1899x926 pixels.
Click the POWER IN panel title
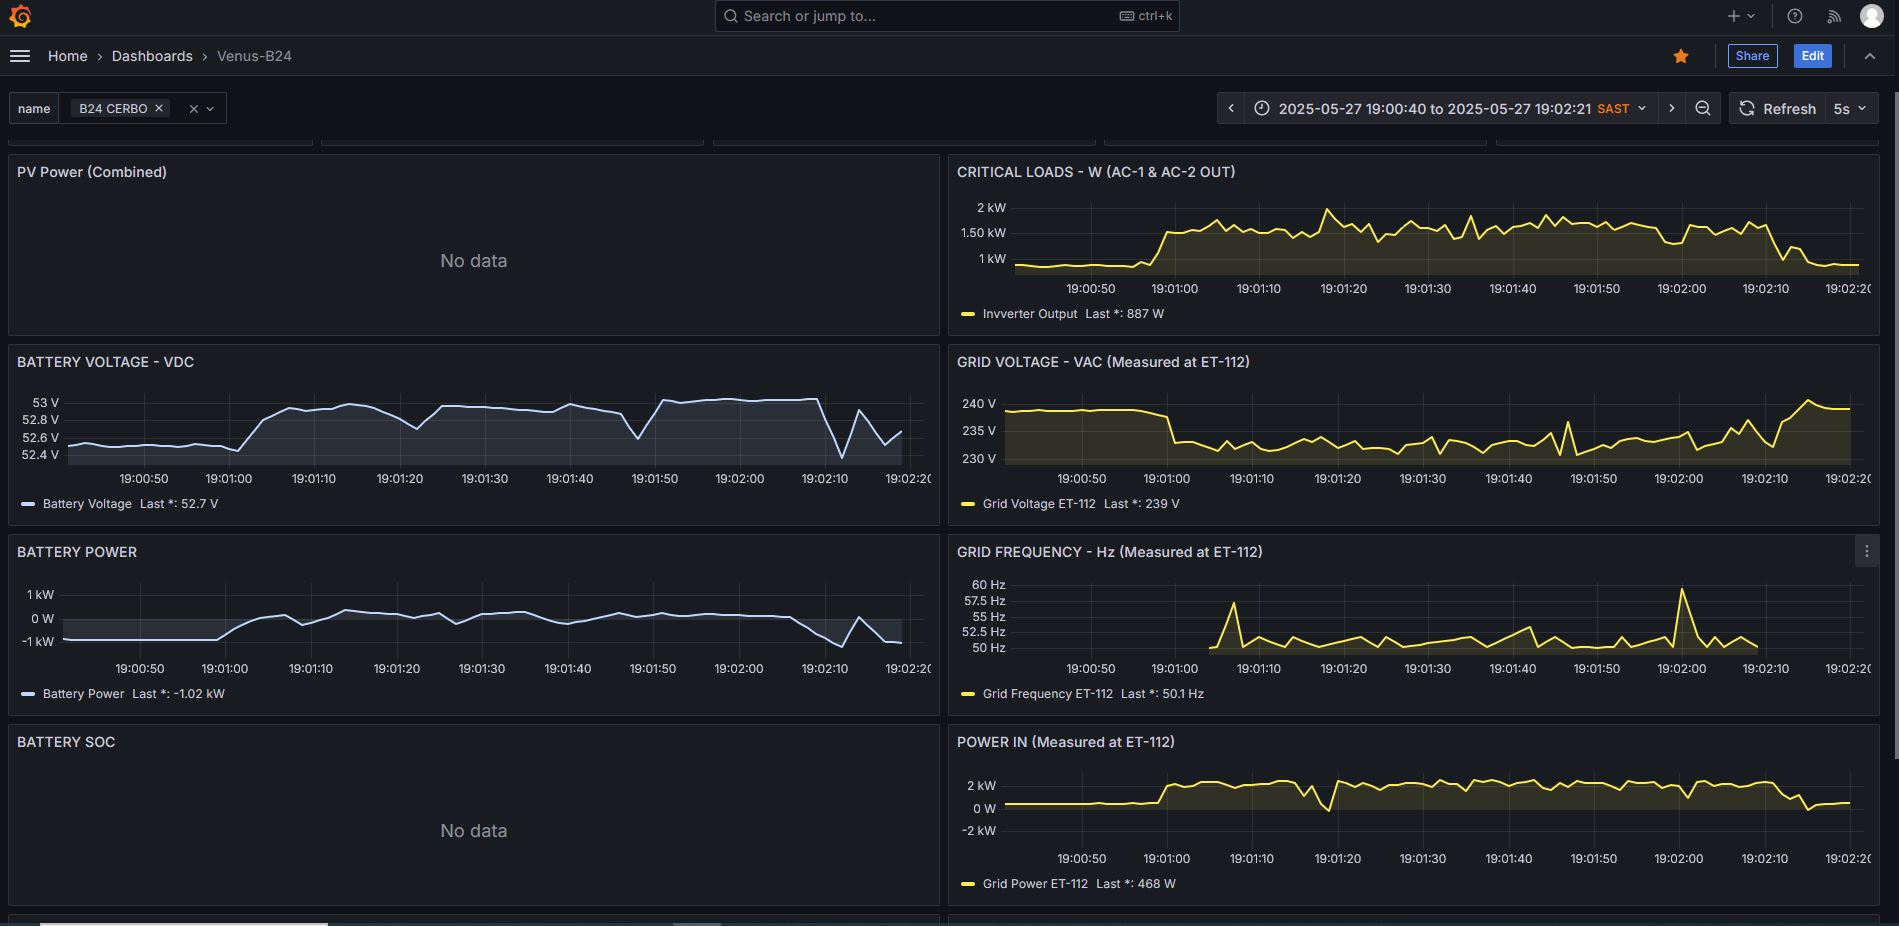(x=1065, y=742)
